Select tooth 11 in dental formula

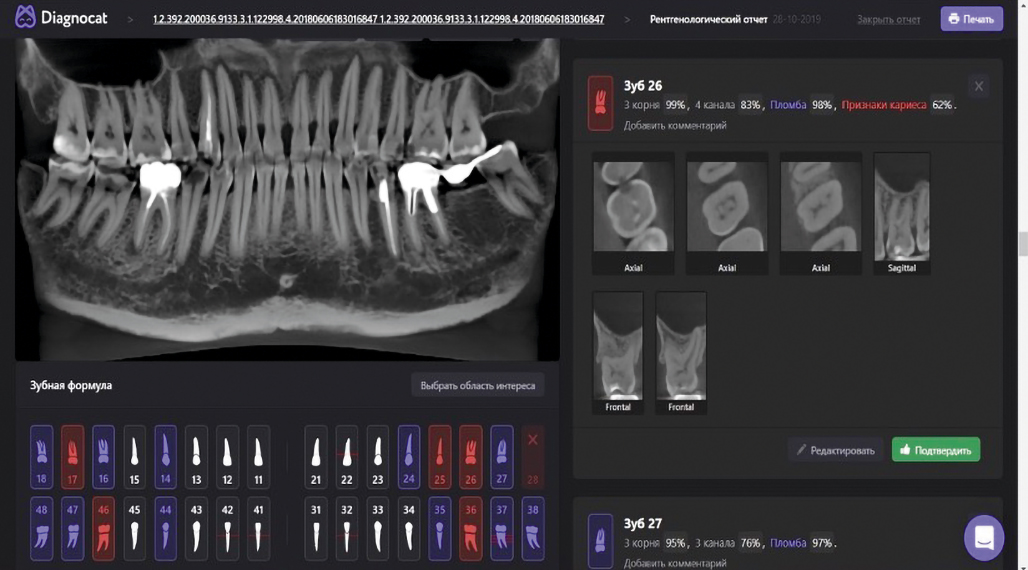(x=258, y=457)
